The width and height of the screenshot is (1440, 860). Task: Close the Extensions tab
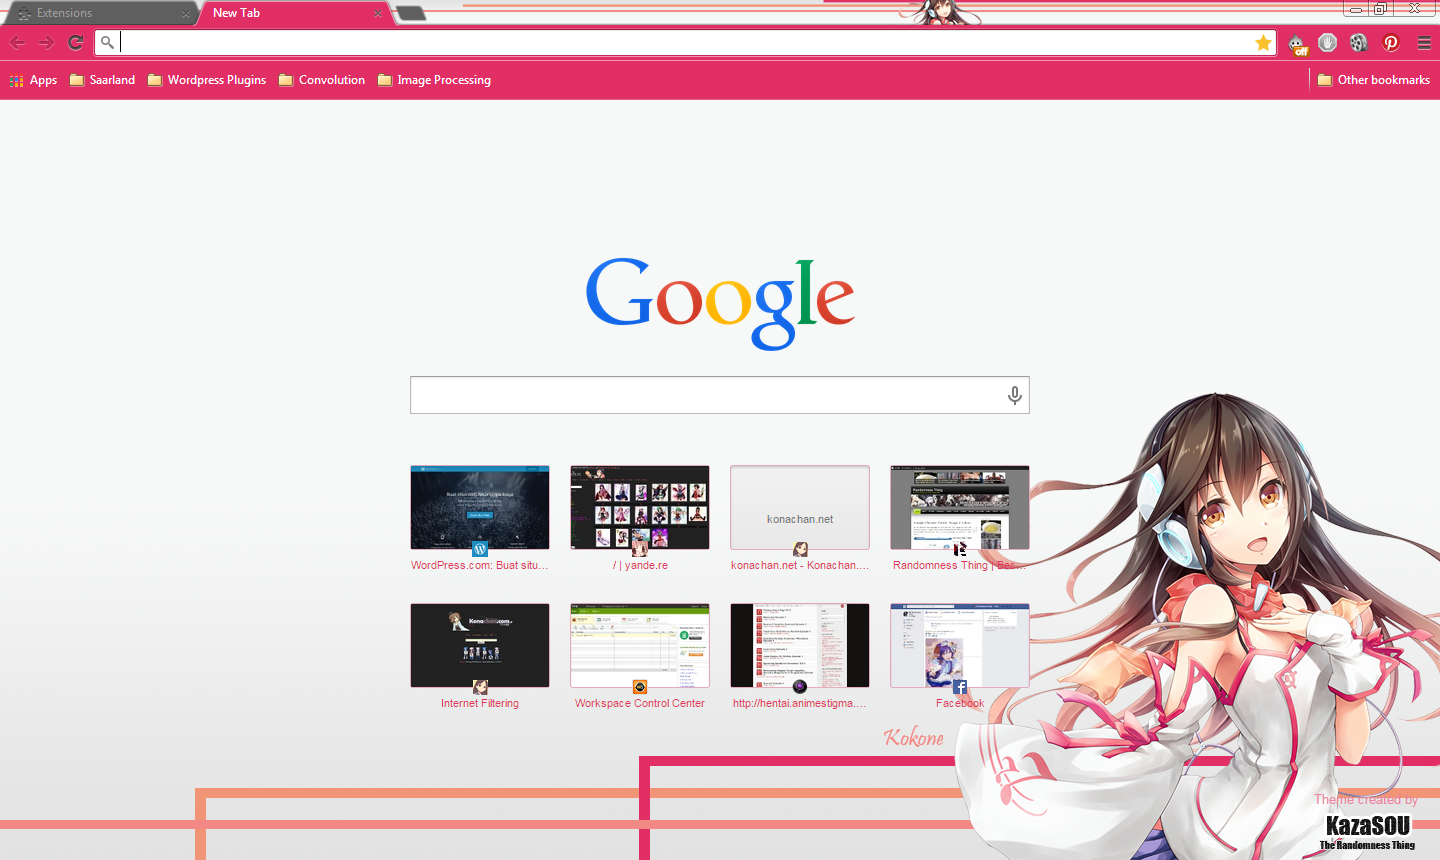pyautogui.click(x=186, y=13)
